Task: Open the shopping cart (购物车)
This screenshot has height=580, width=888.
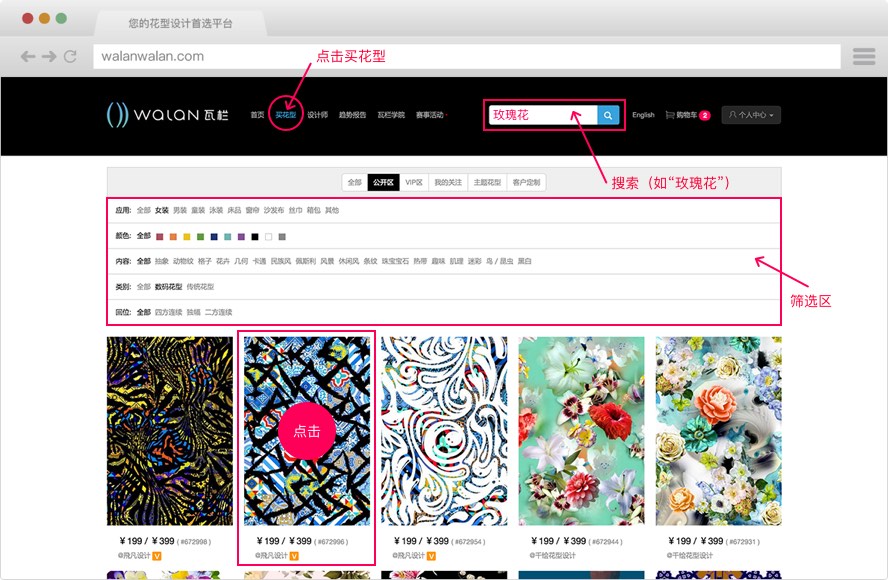Action: click(x=686, y=115)
